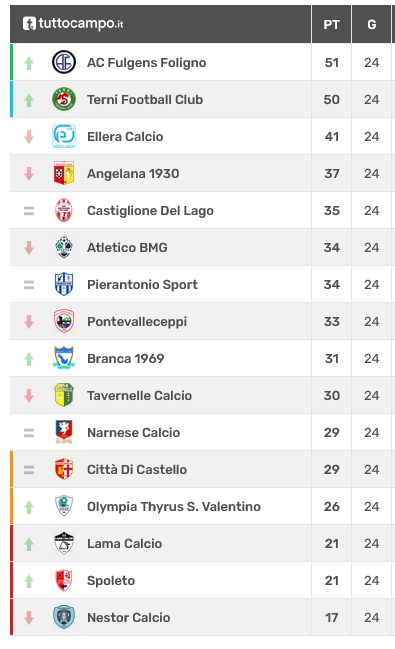Viewport: 395px width, 649px height.
Task: Select the Atletico BMG team logo
Action: point(64,247)
